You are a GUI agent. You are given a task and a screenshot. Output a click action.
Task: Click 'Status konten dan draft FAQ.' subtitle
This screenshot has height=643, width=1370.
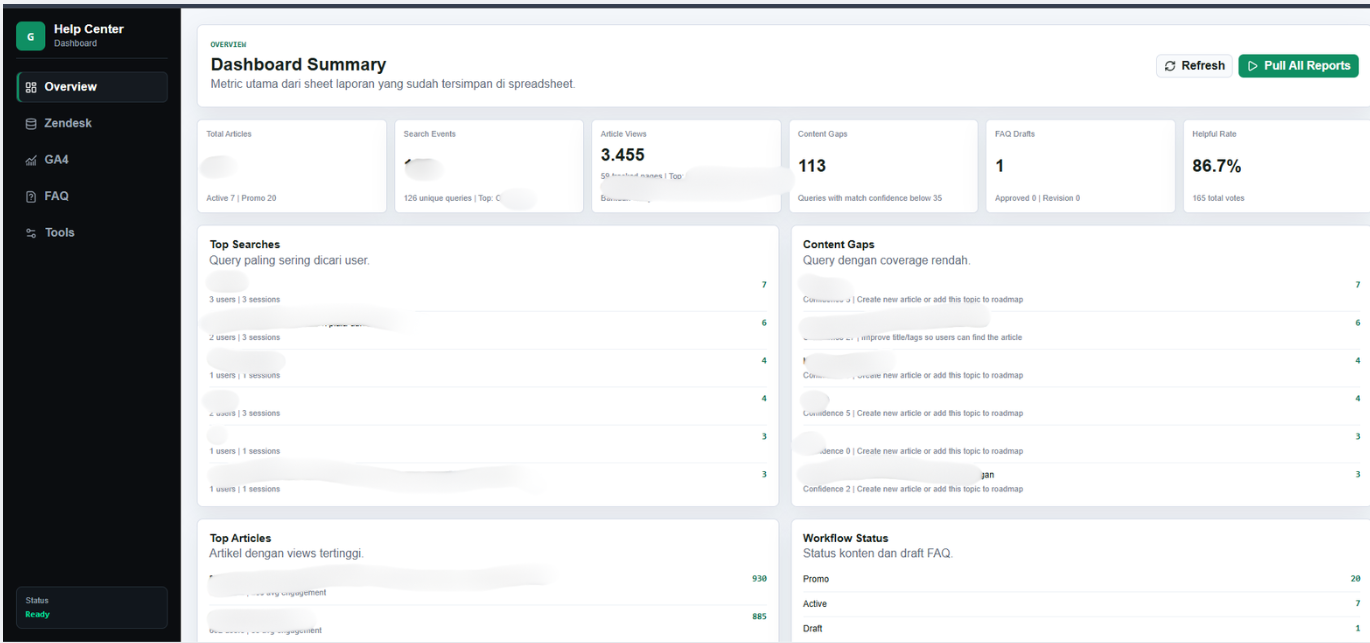coord(878,554)
